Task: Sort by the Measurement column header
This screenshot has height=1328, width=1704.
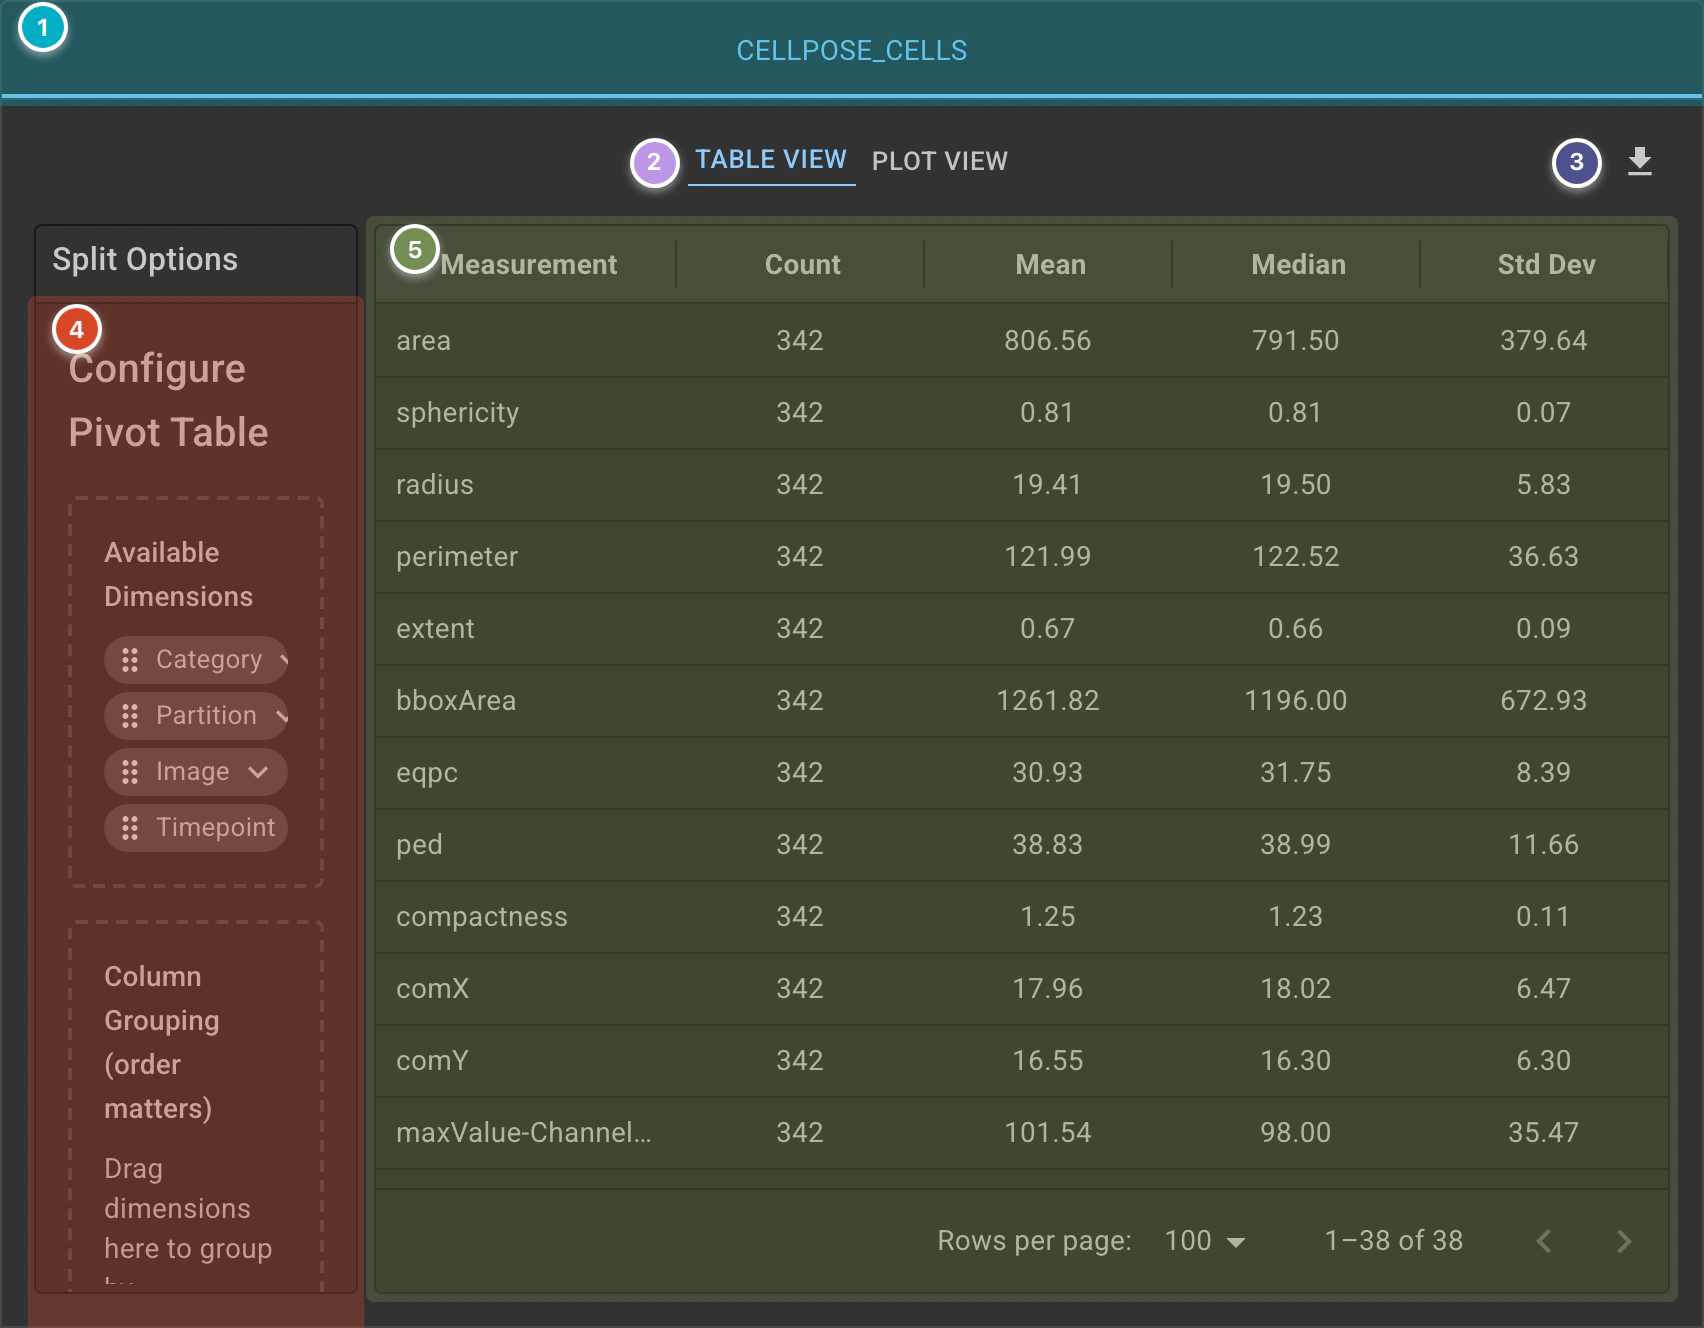Action: pyautogui.click(x=529, y=265)
